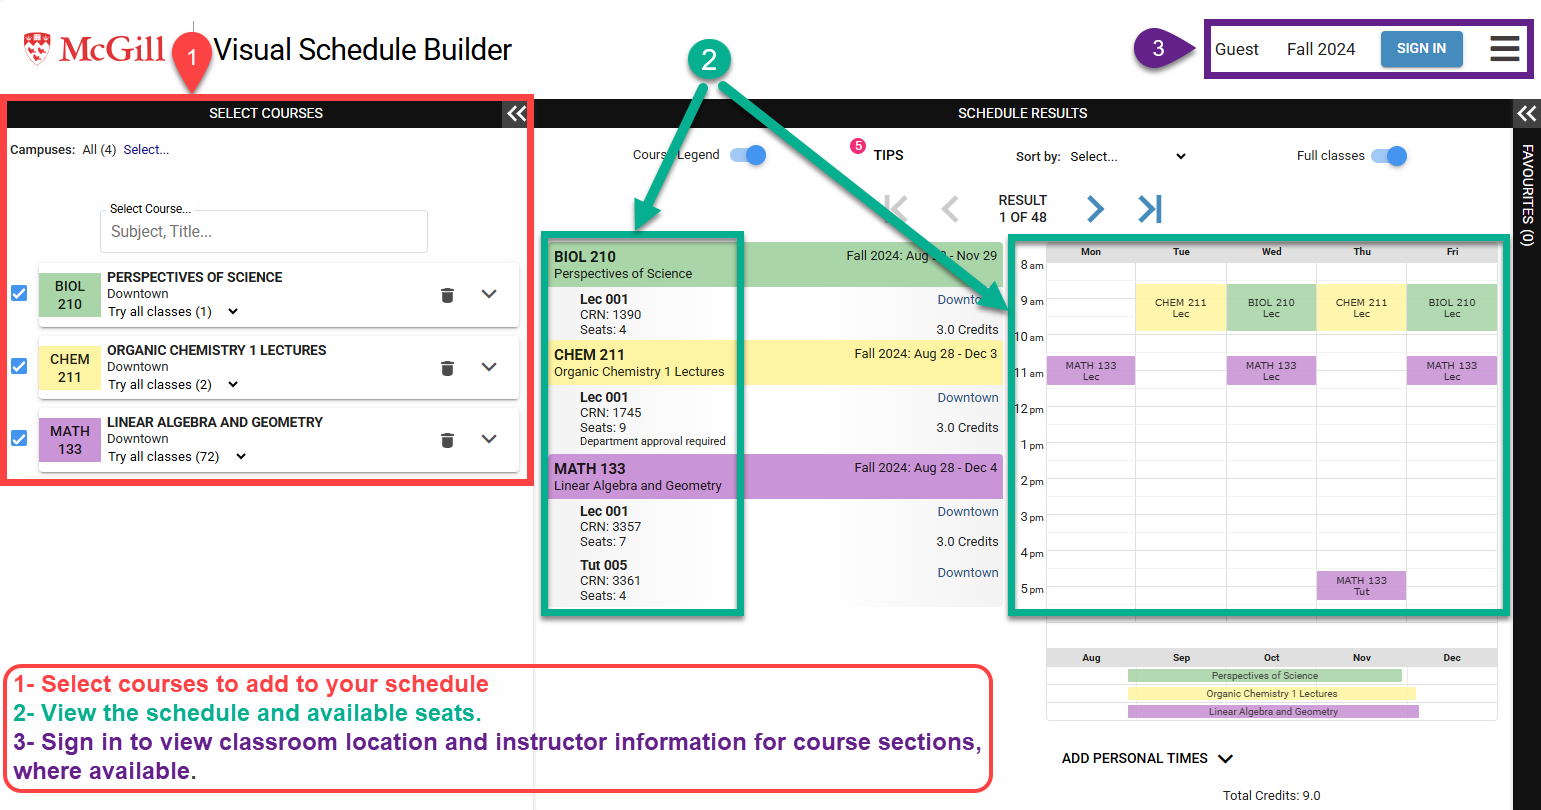Click 'Total Credits: 9.0' text
This screenshot has height=810, width=1541.
click(x=1271, y=796)
